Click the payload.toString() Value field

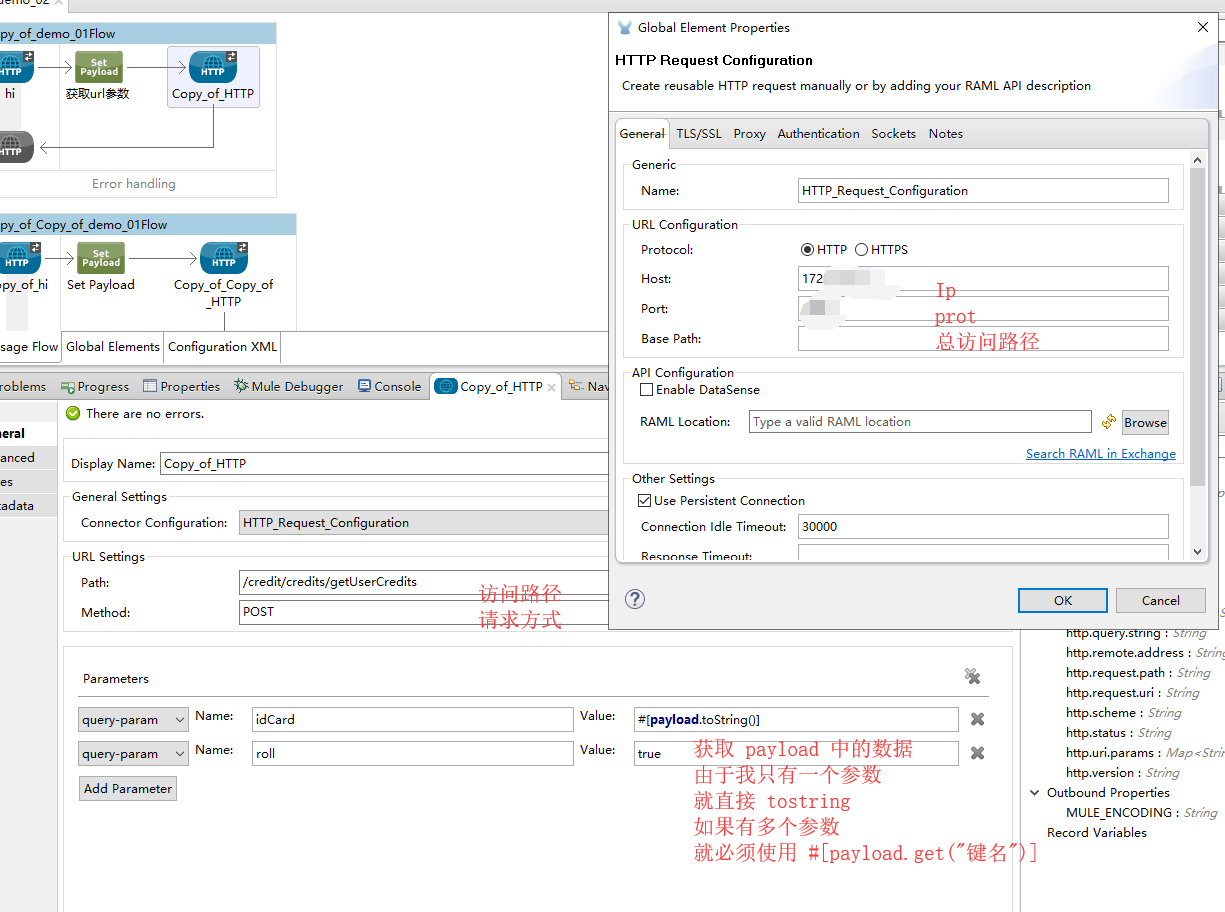[796, 719]
